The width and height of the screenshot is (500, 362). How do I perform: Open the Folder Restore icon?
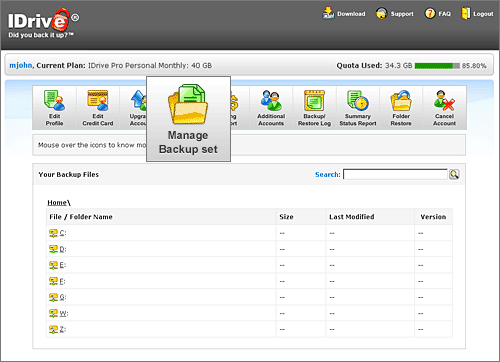click(x=401, y=100)
